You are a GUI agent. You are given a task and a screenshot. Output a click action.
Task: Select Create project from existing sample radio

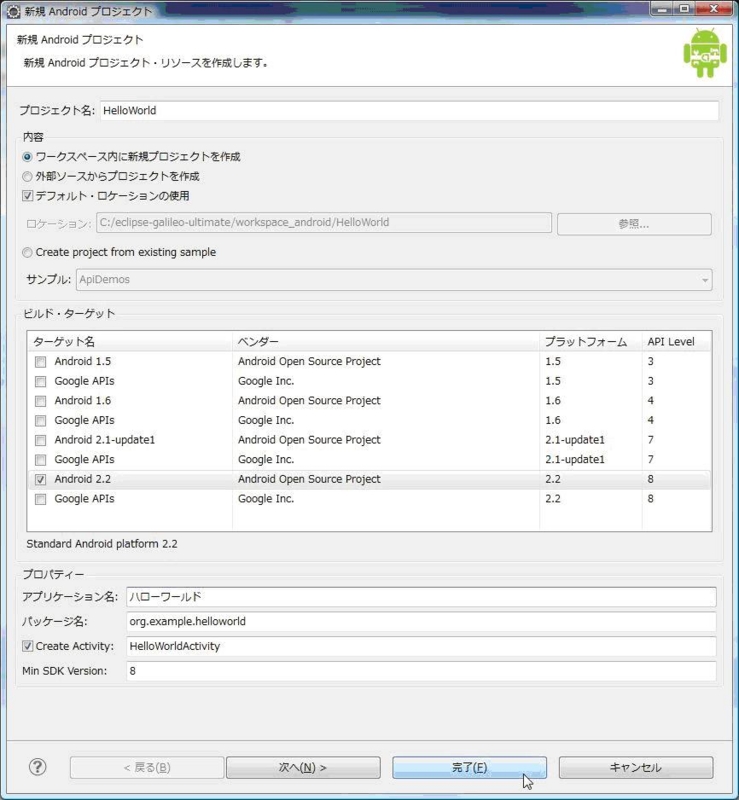click(x=27, y=253)
